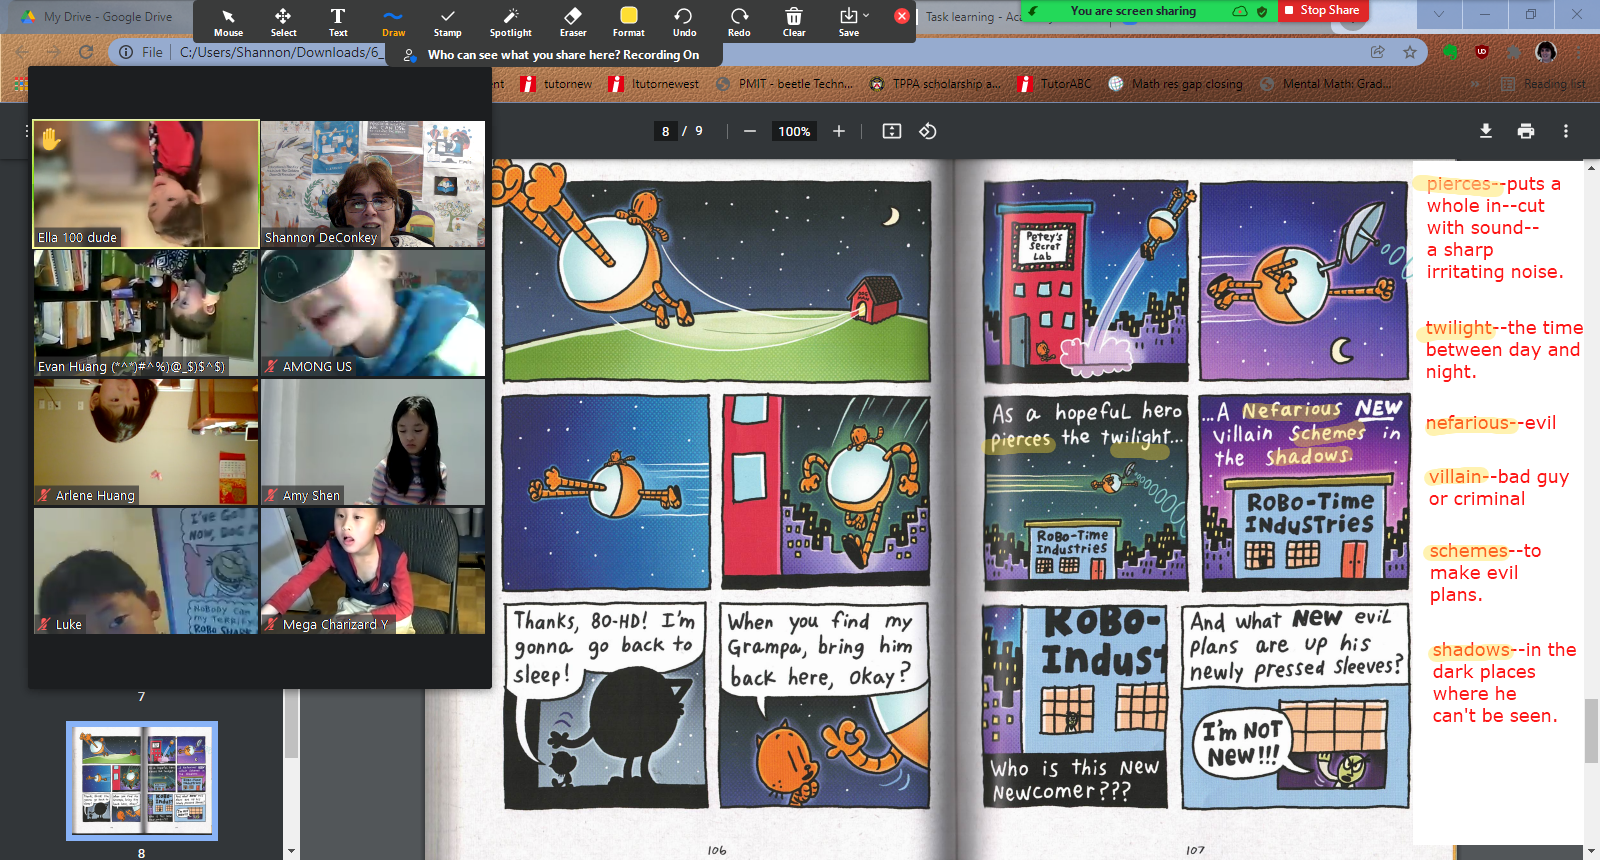Turn on the Spotlight tool
Screen dimensions: 1600x860
click(x=511, y=22)
